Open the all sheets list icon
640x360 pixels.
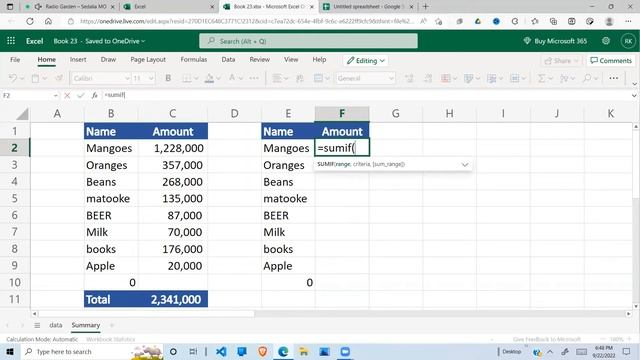point(37,325)
